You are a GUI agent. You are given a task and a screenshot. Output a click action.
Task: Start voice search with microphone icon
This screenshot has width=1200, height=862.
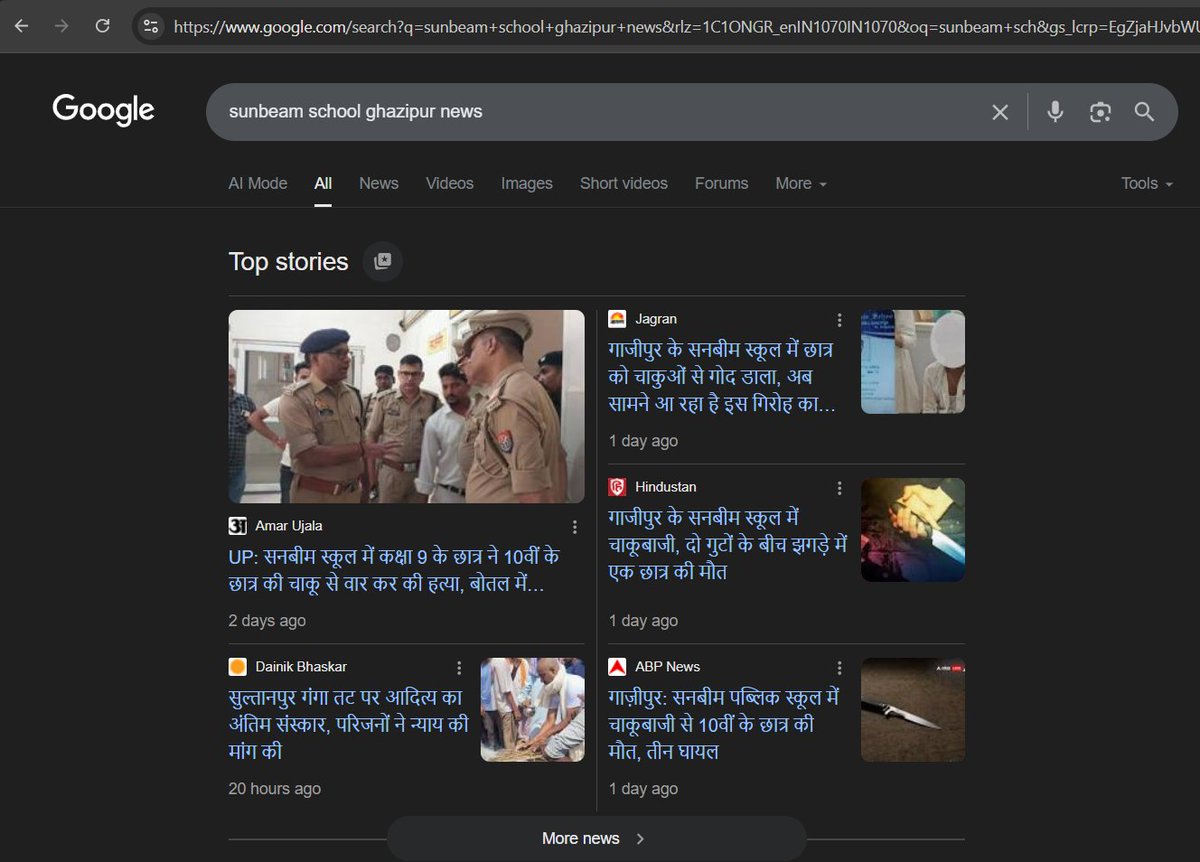(x=1055, y=112)
